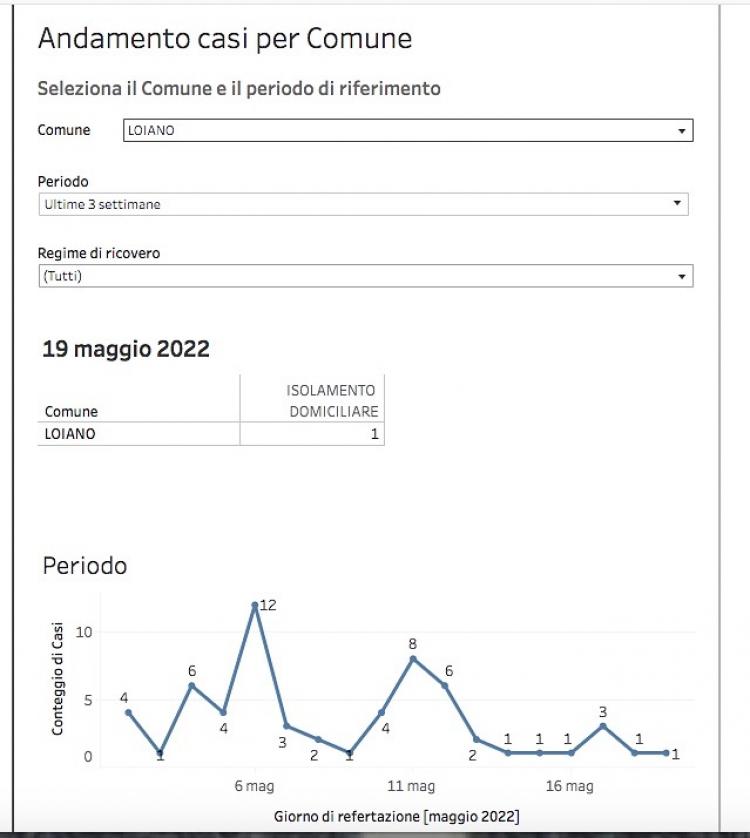Open the Regime di ricovero dropdown

(360, 276)
